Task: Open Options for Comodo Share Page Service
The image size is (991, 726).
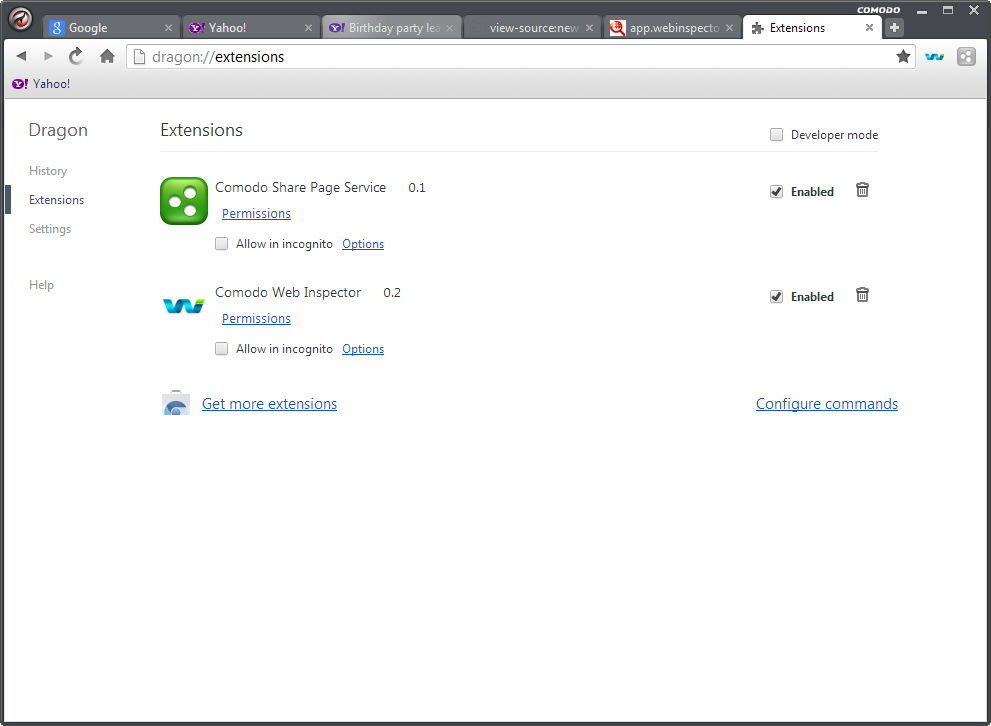Action: click(x=362, y=243)
